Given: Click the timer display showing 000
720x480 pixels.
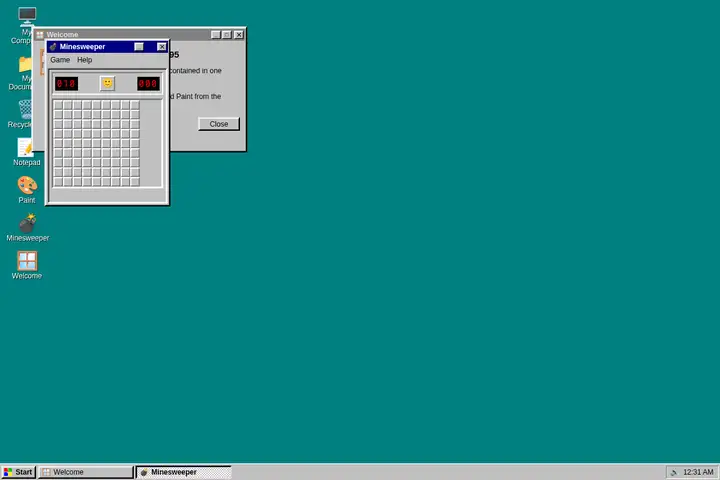Looking at the screenshot, I should click(x=148, y=84).
